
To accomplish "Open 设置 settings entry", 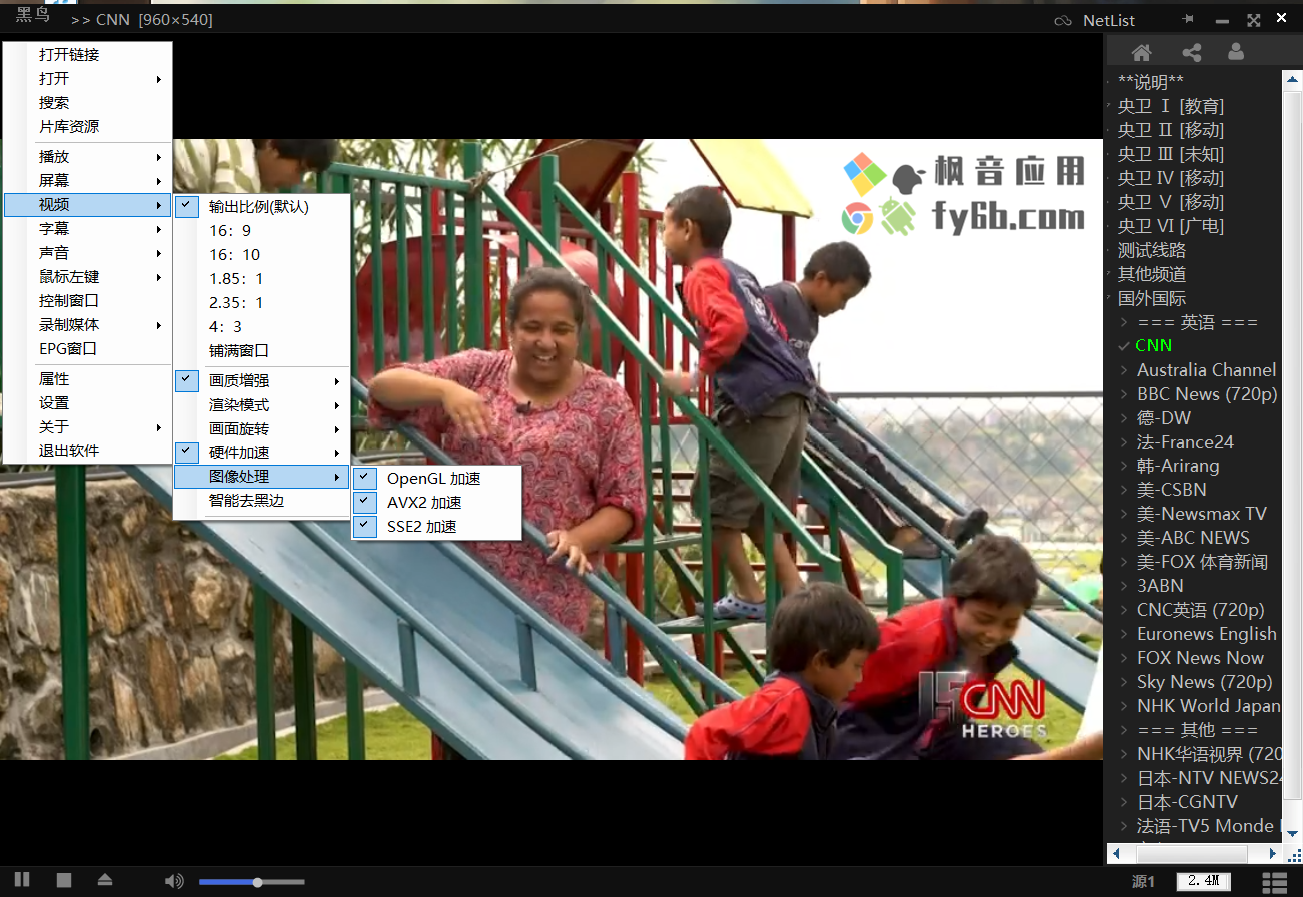I will coord(88,403).
